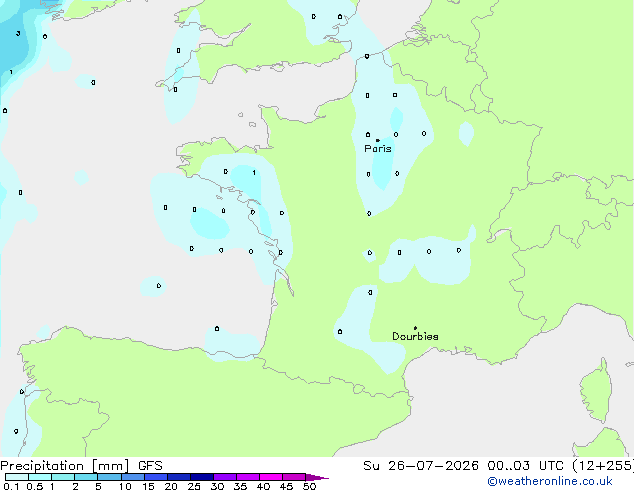The image size is (634, 490).
Task: Click the '30' legend scale label
Action: [x=217, y=486]
